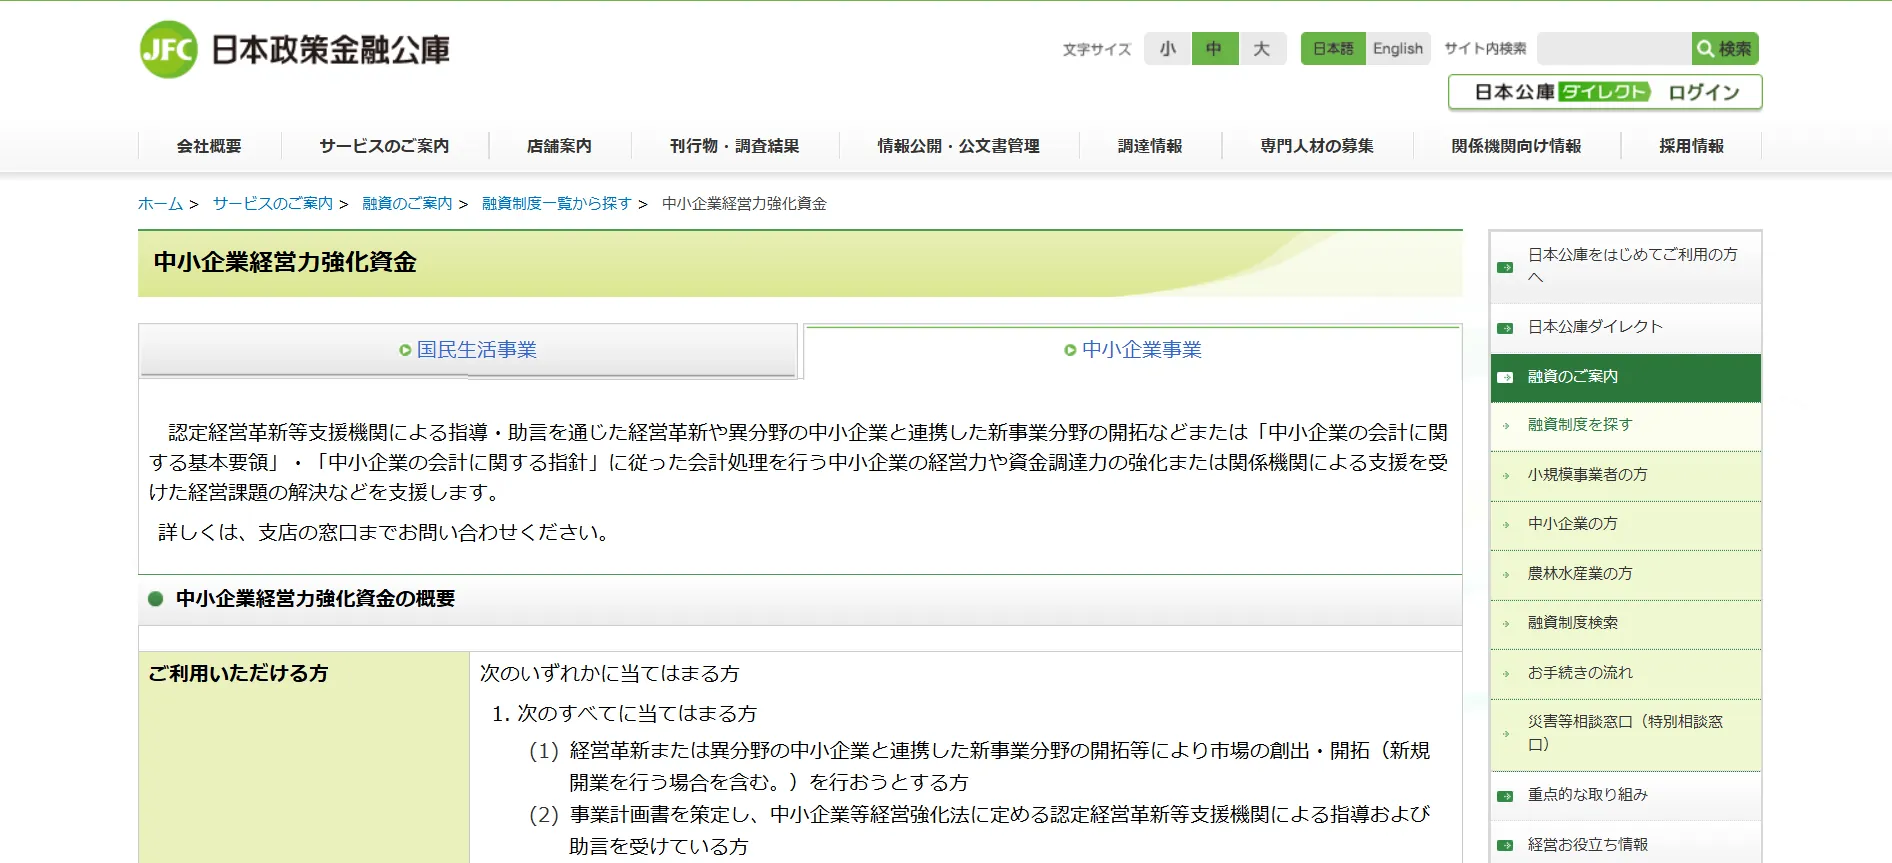Viewport: 1892px width, 863px height.
Task: Click the 中小企業経営力強化資金 page heading
Action: 285,263
